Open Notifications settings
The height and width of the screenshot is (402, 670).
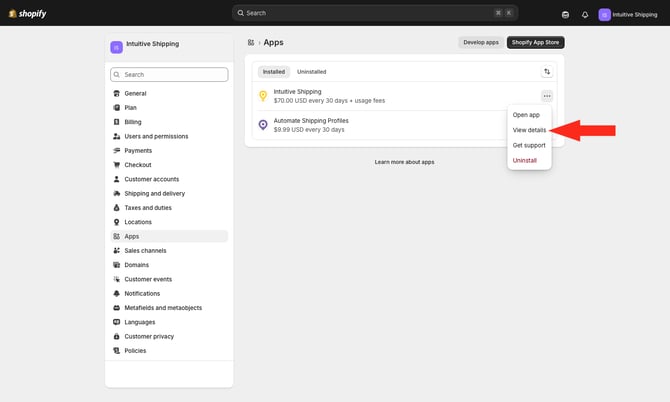(169, 293)
